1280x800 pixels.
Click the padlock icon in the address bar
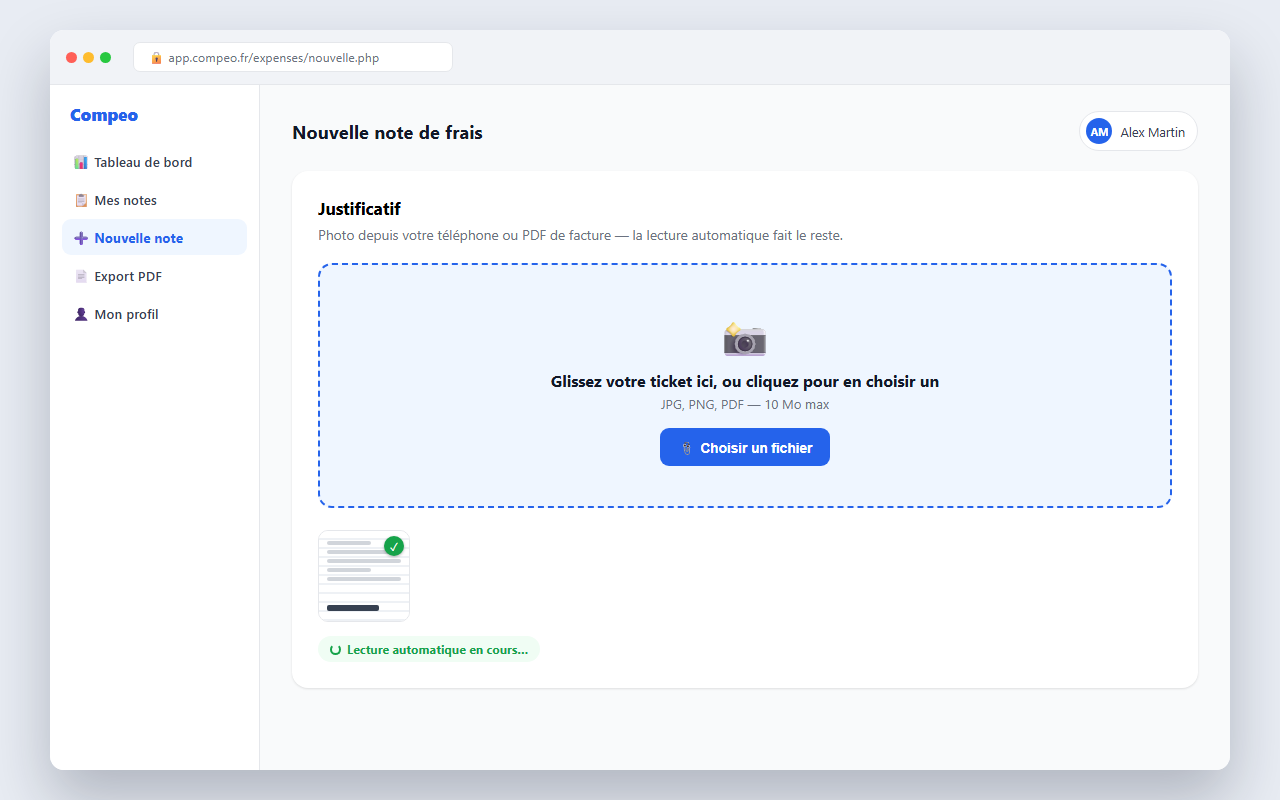[156, 58]
